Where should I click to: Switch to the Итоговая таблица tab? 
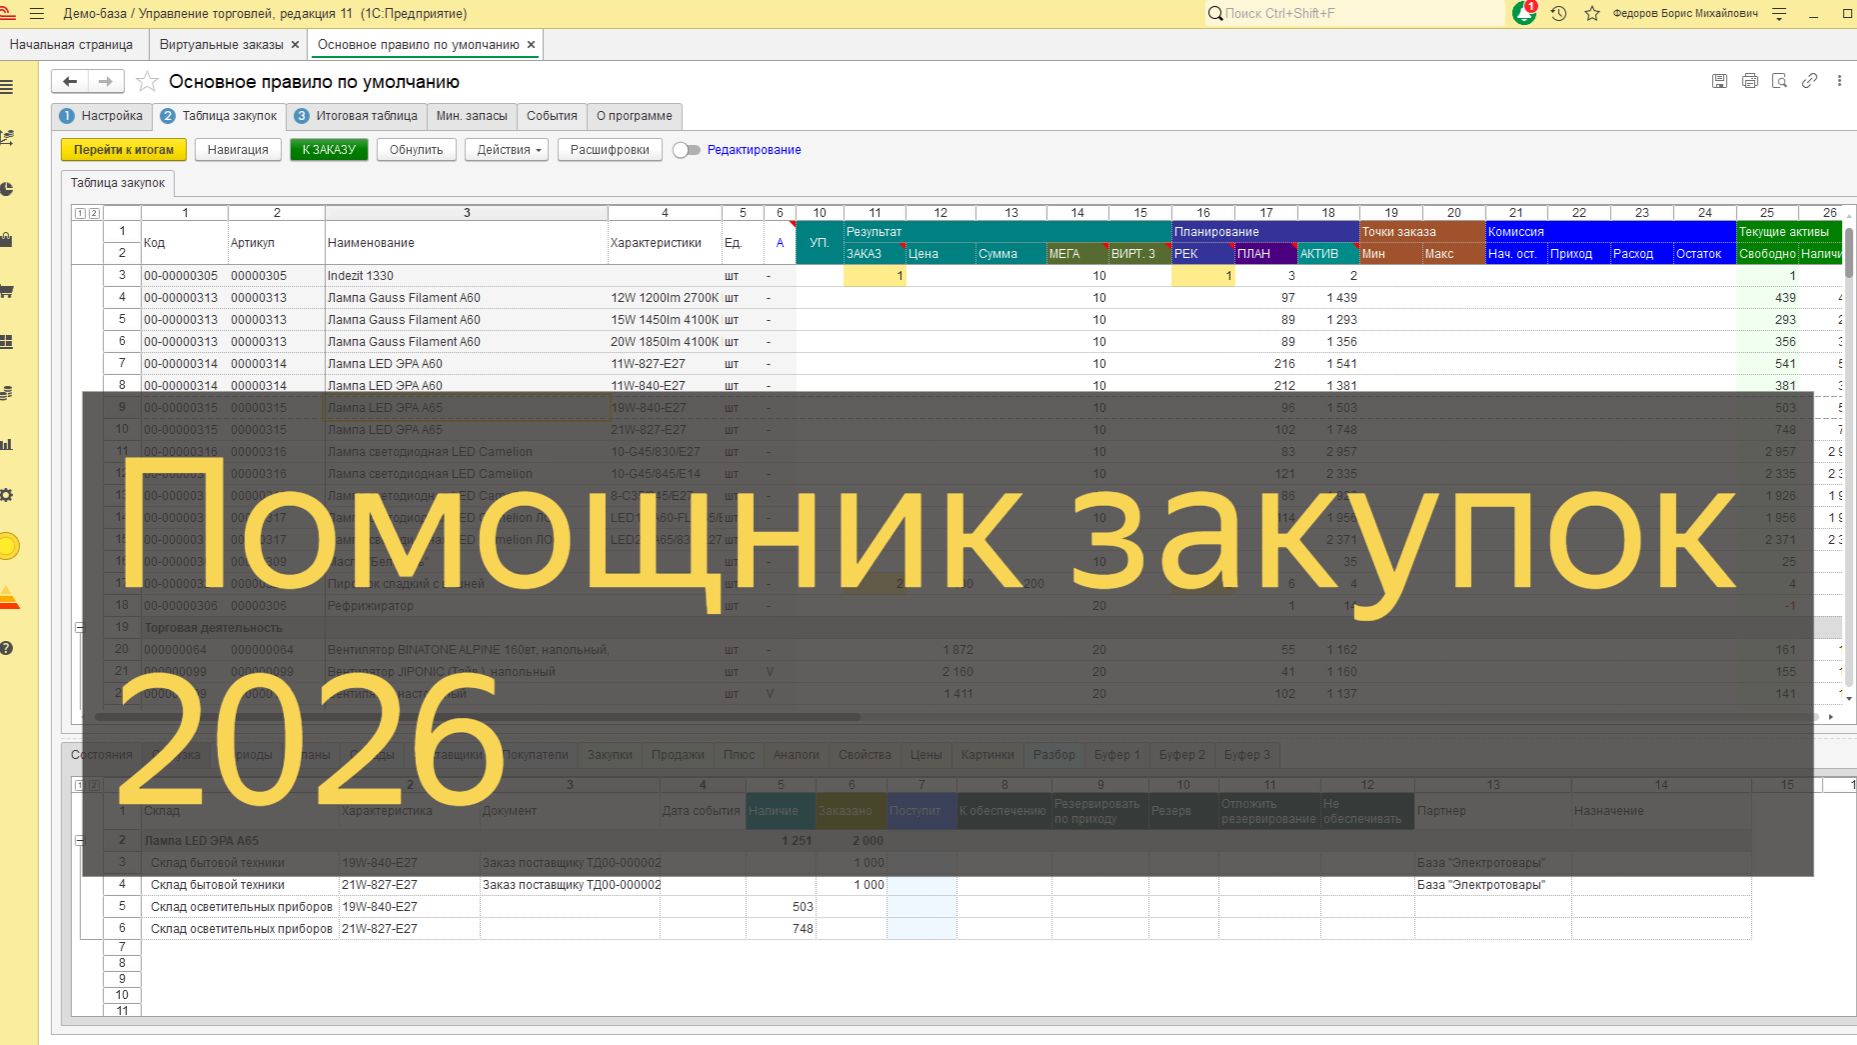(365, 116)
